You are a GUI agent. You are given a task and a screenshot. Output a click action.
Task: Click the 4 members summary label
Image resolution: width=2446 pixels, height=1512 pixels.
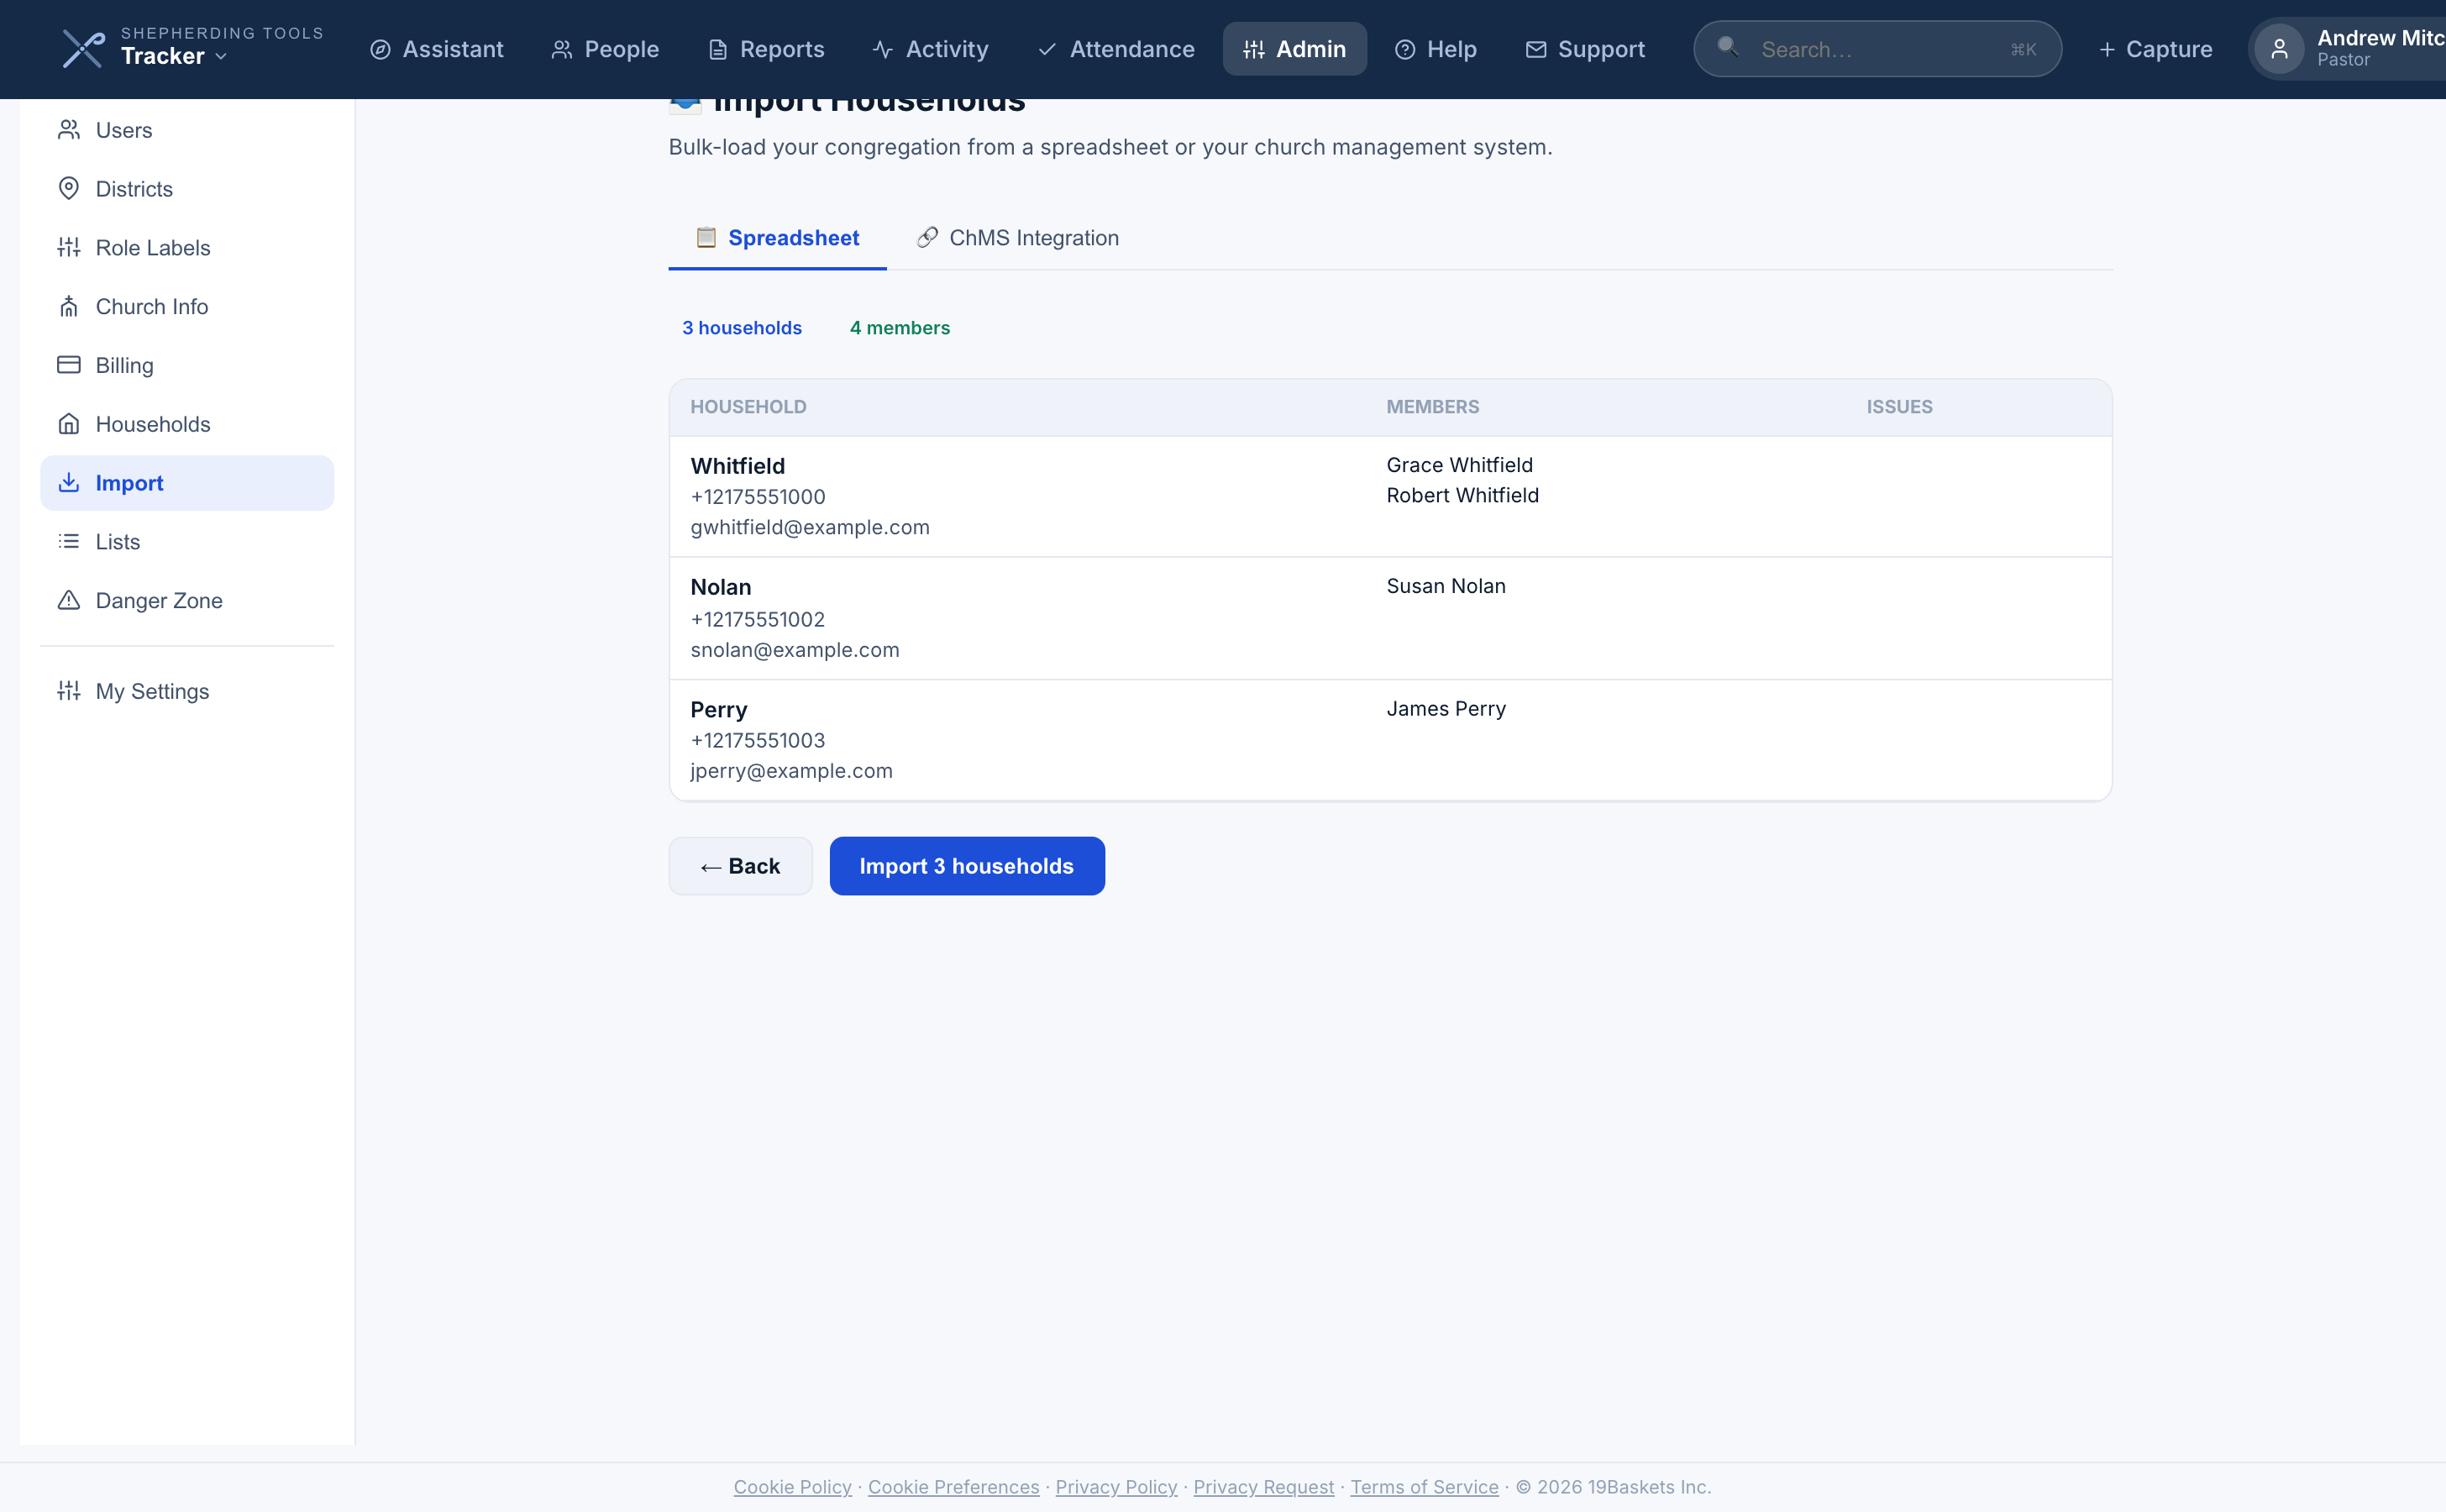tap(900, 328)
